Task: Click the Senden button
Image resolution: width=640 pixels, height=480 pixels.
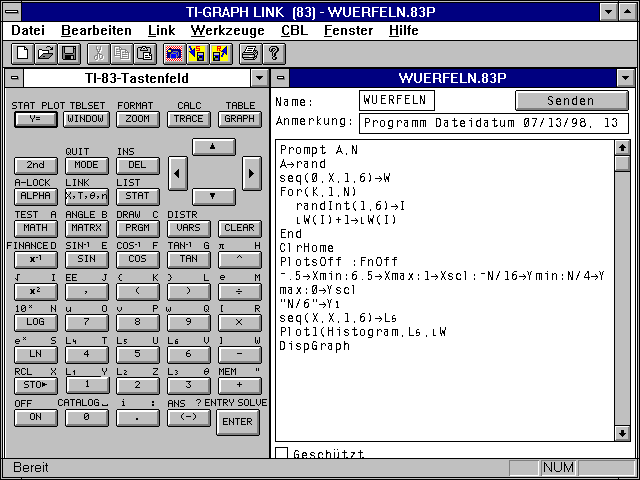Action: pos(571,100)
